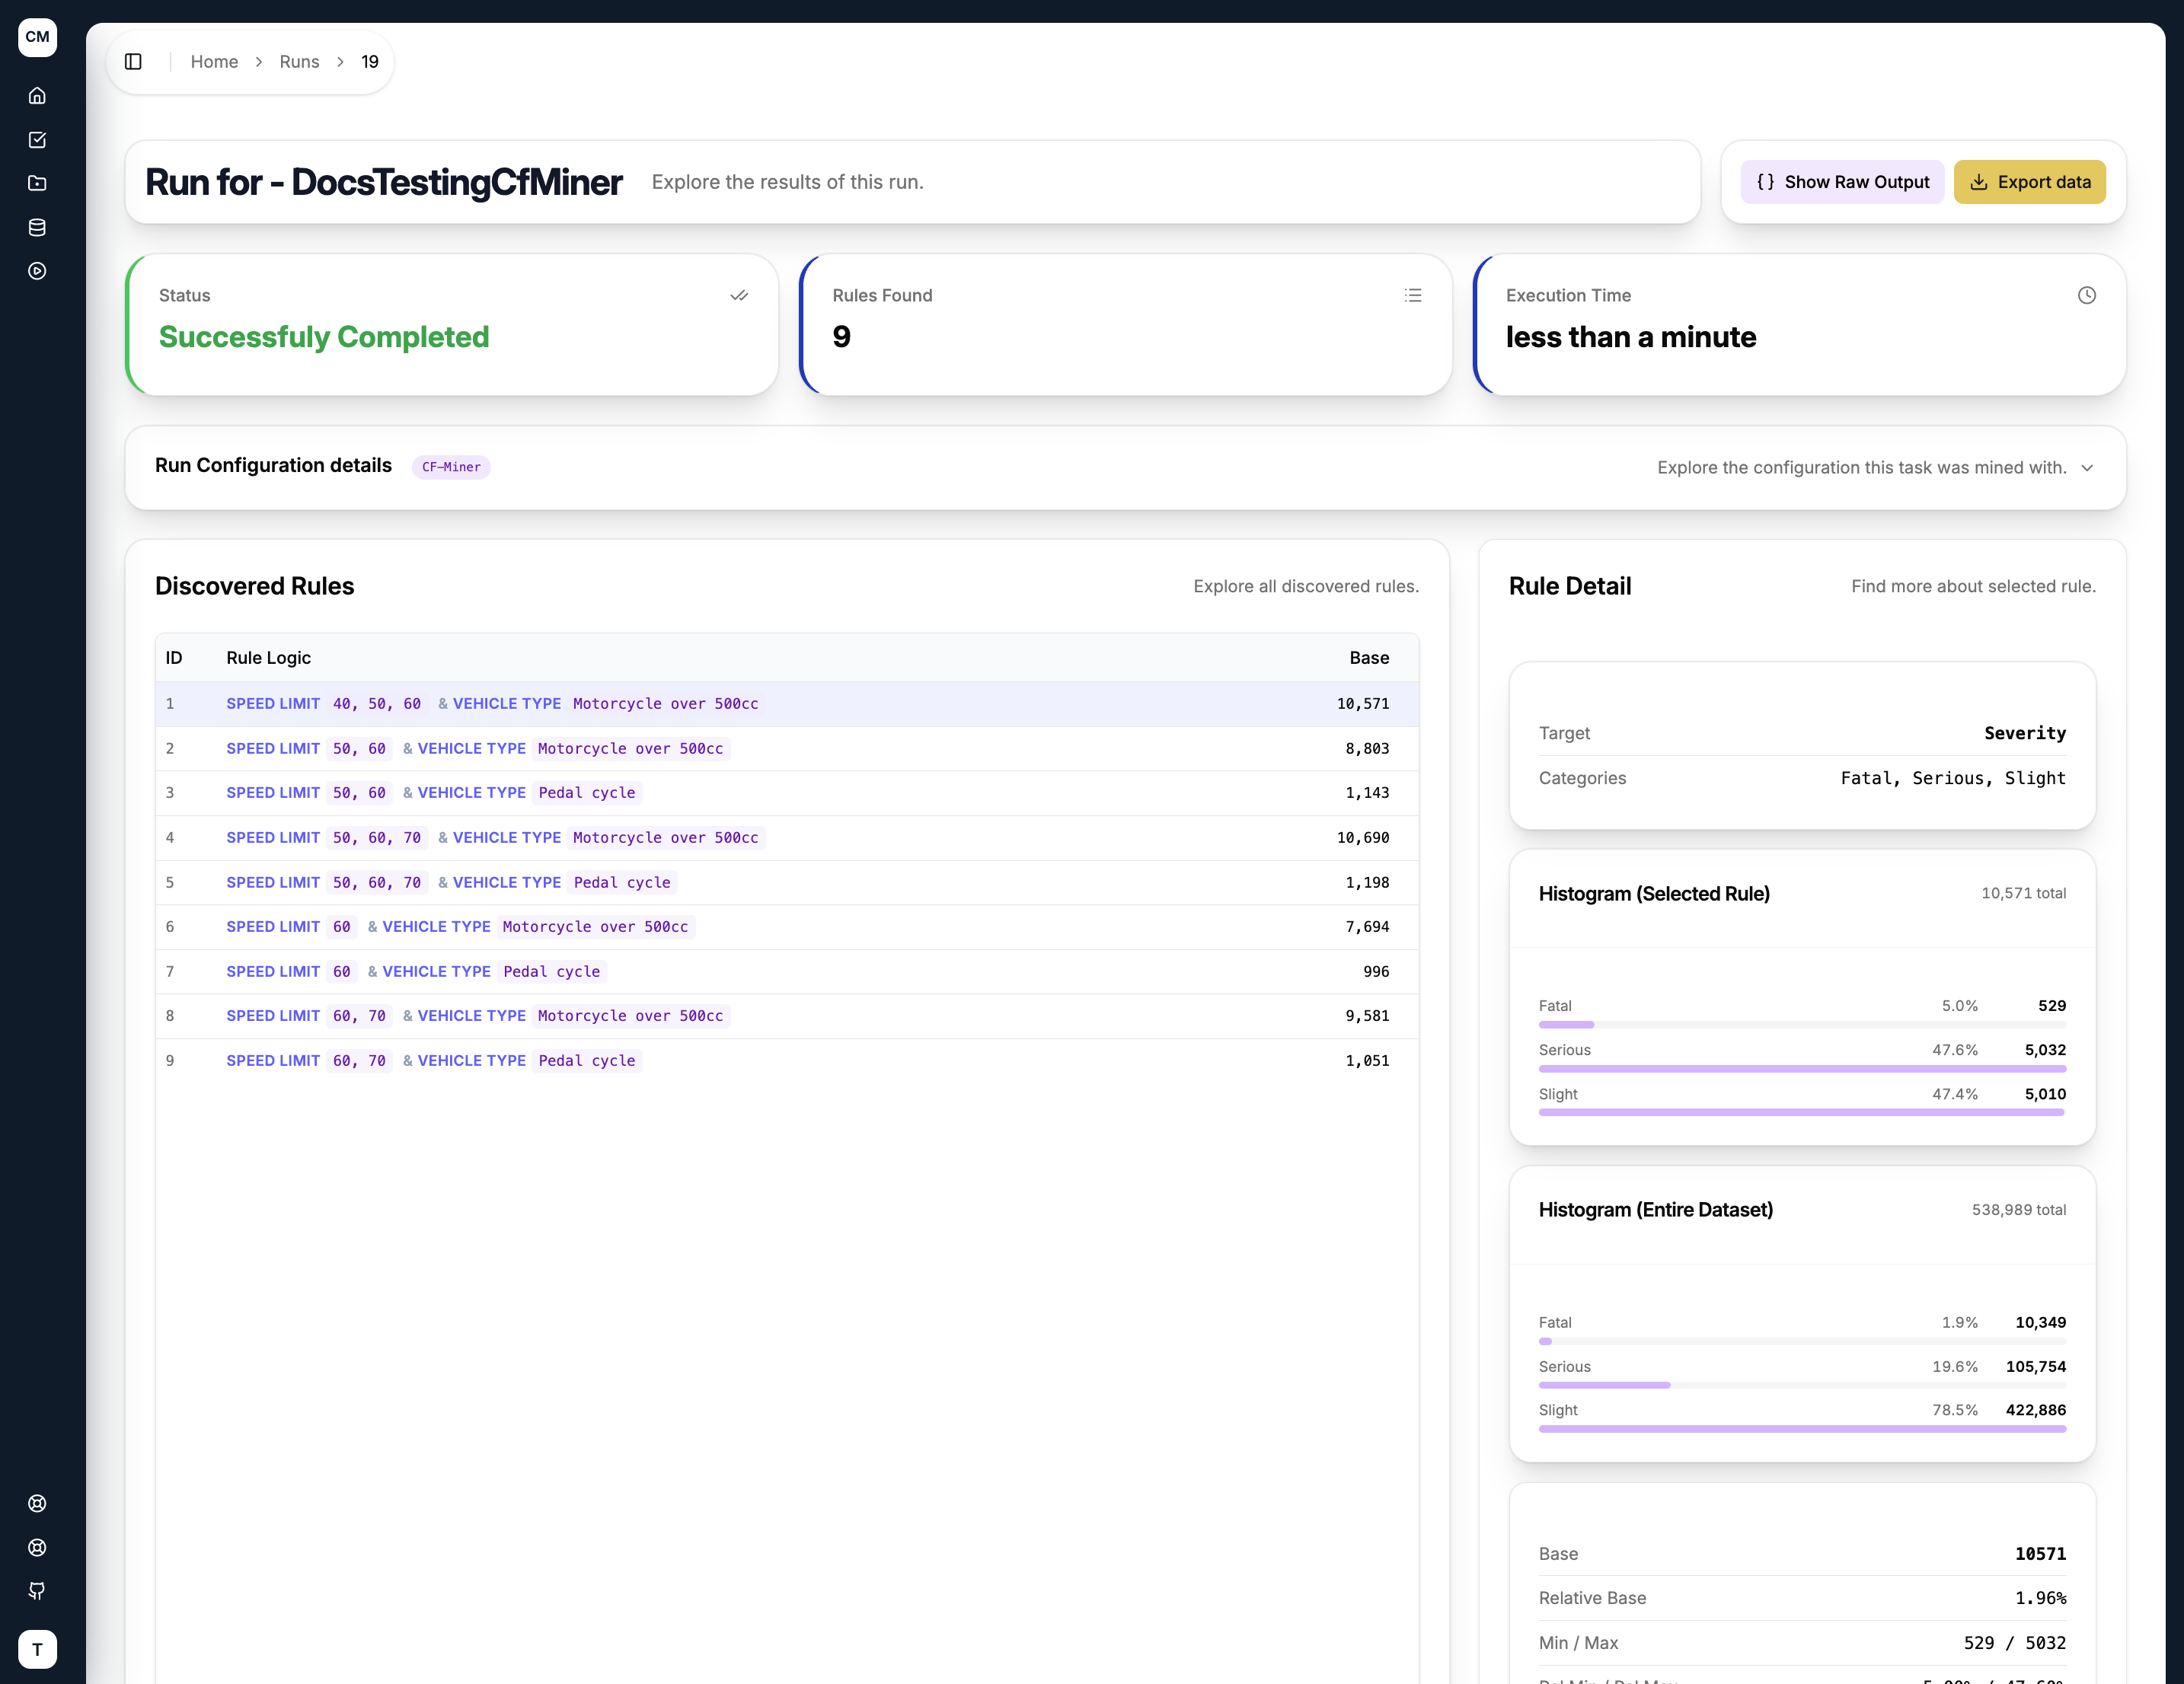Click categories Fatal, Serious, Slight value
Screen dimensions: 2184x1684
tap(1953, 778)
